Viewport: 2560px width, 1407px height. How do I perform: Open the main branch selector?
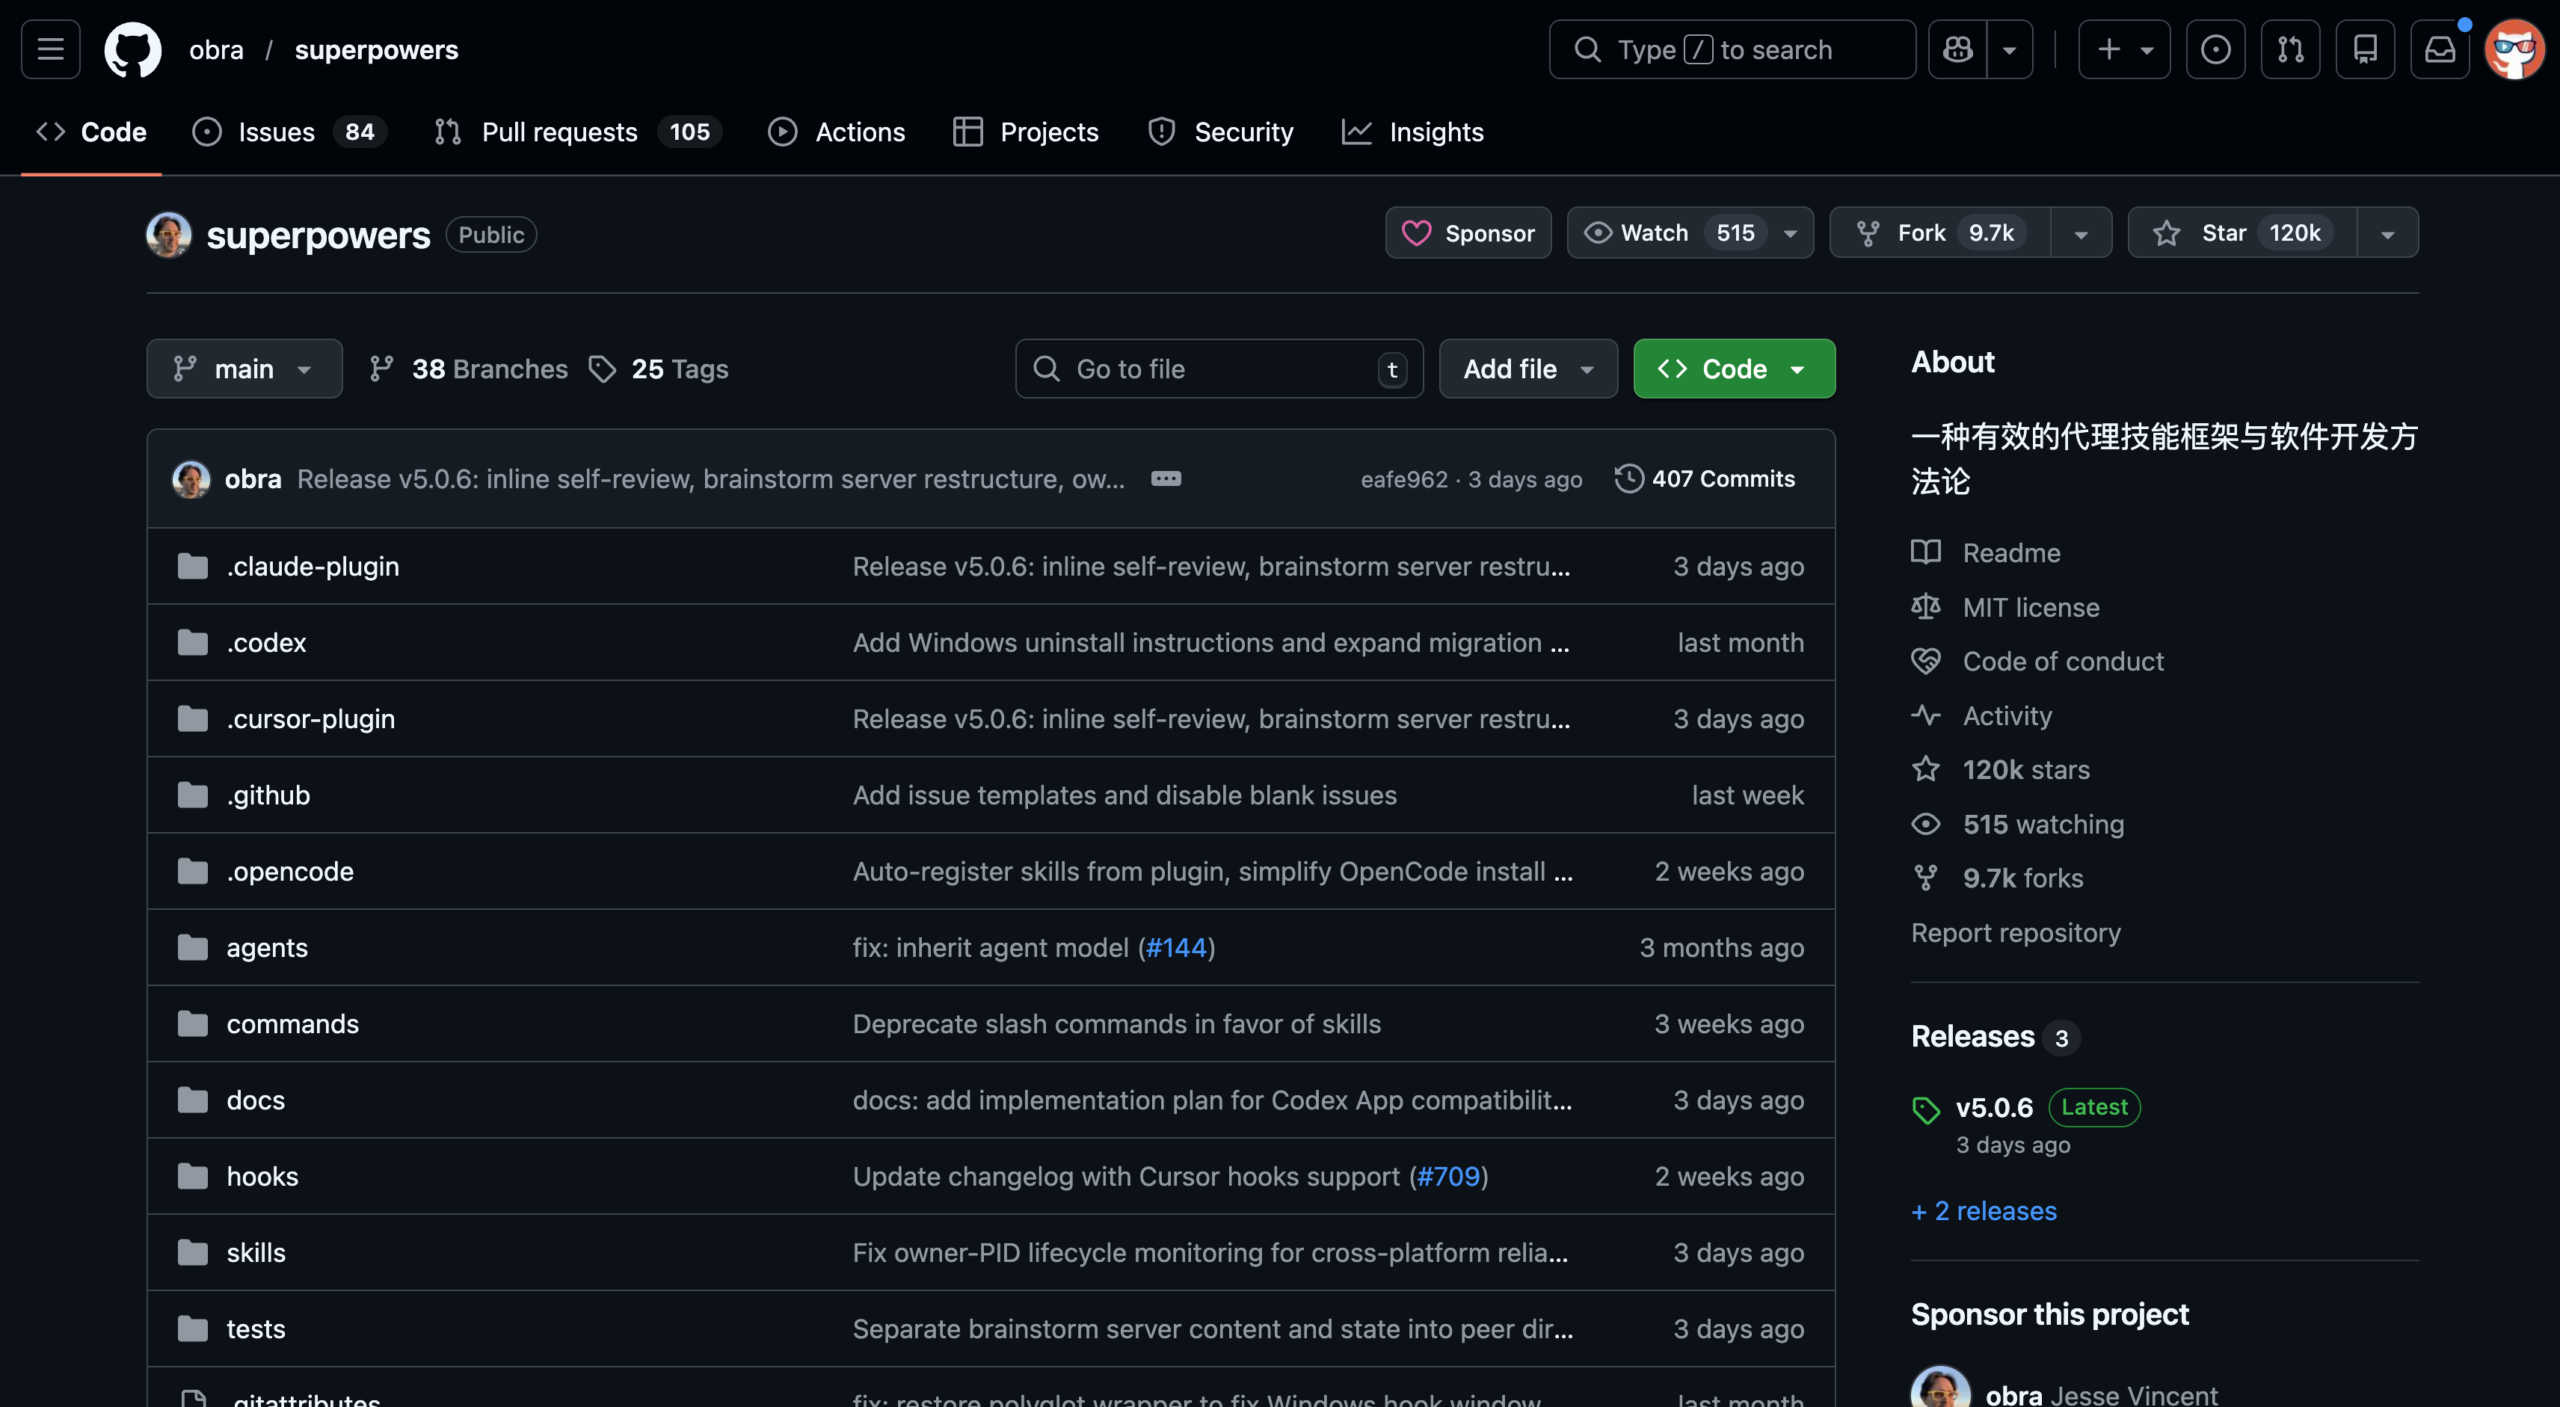tap(243, 368)
